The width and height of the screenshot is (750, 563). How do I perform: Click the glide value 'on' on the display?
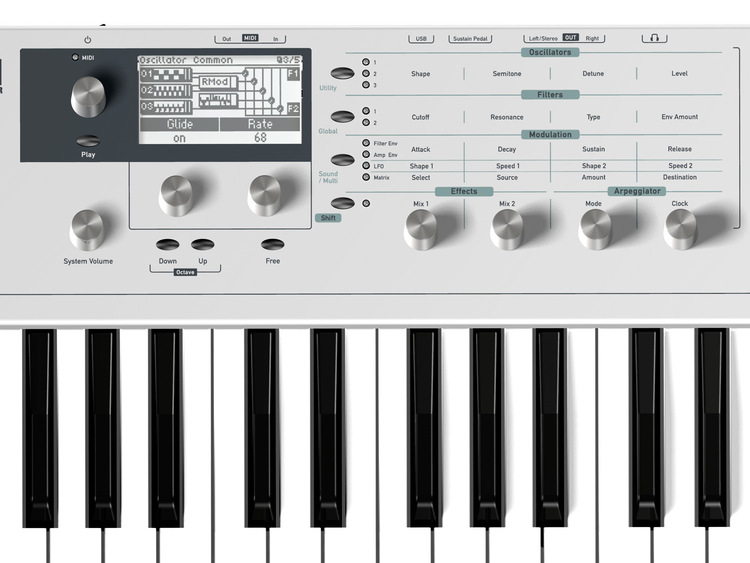(x=179, y=138)
